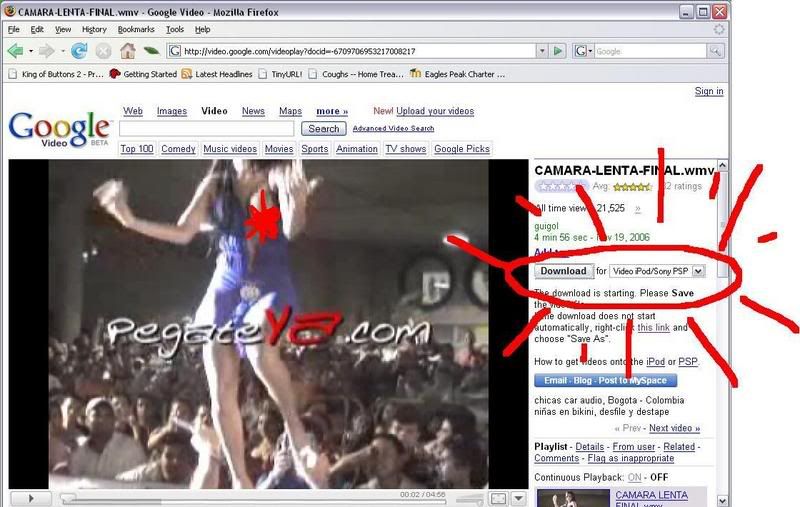Open TinyURL! bookmark

pos(280,74)
